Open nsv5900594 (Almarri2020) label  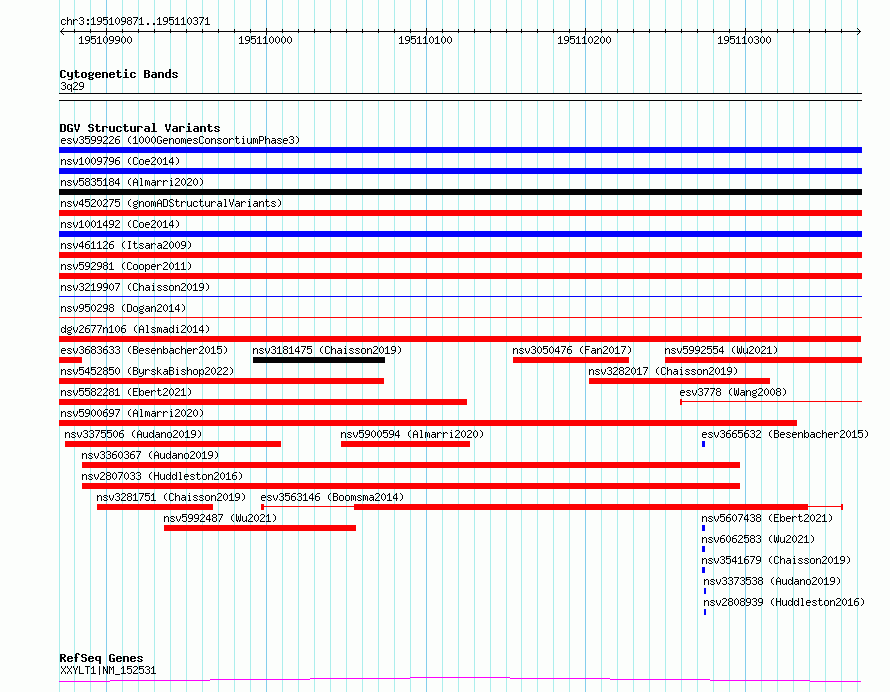click(x=412, y=434)
